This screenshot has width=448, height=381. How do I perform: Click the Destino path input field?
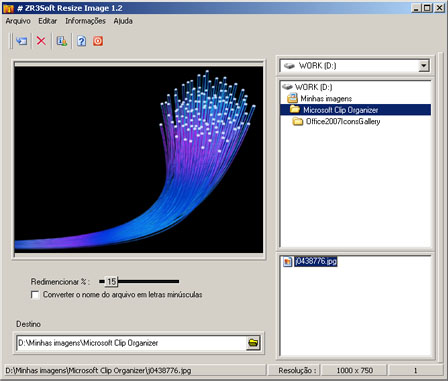131,343
